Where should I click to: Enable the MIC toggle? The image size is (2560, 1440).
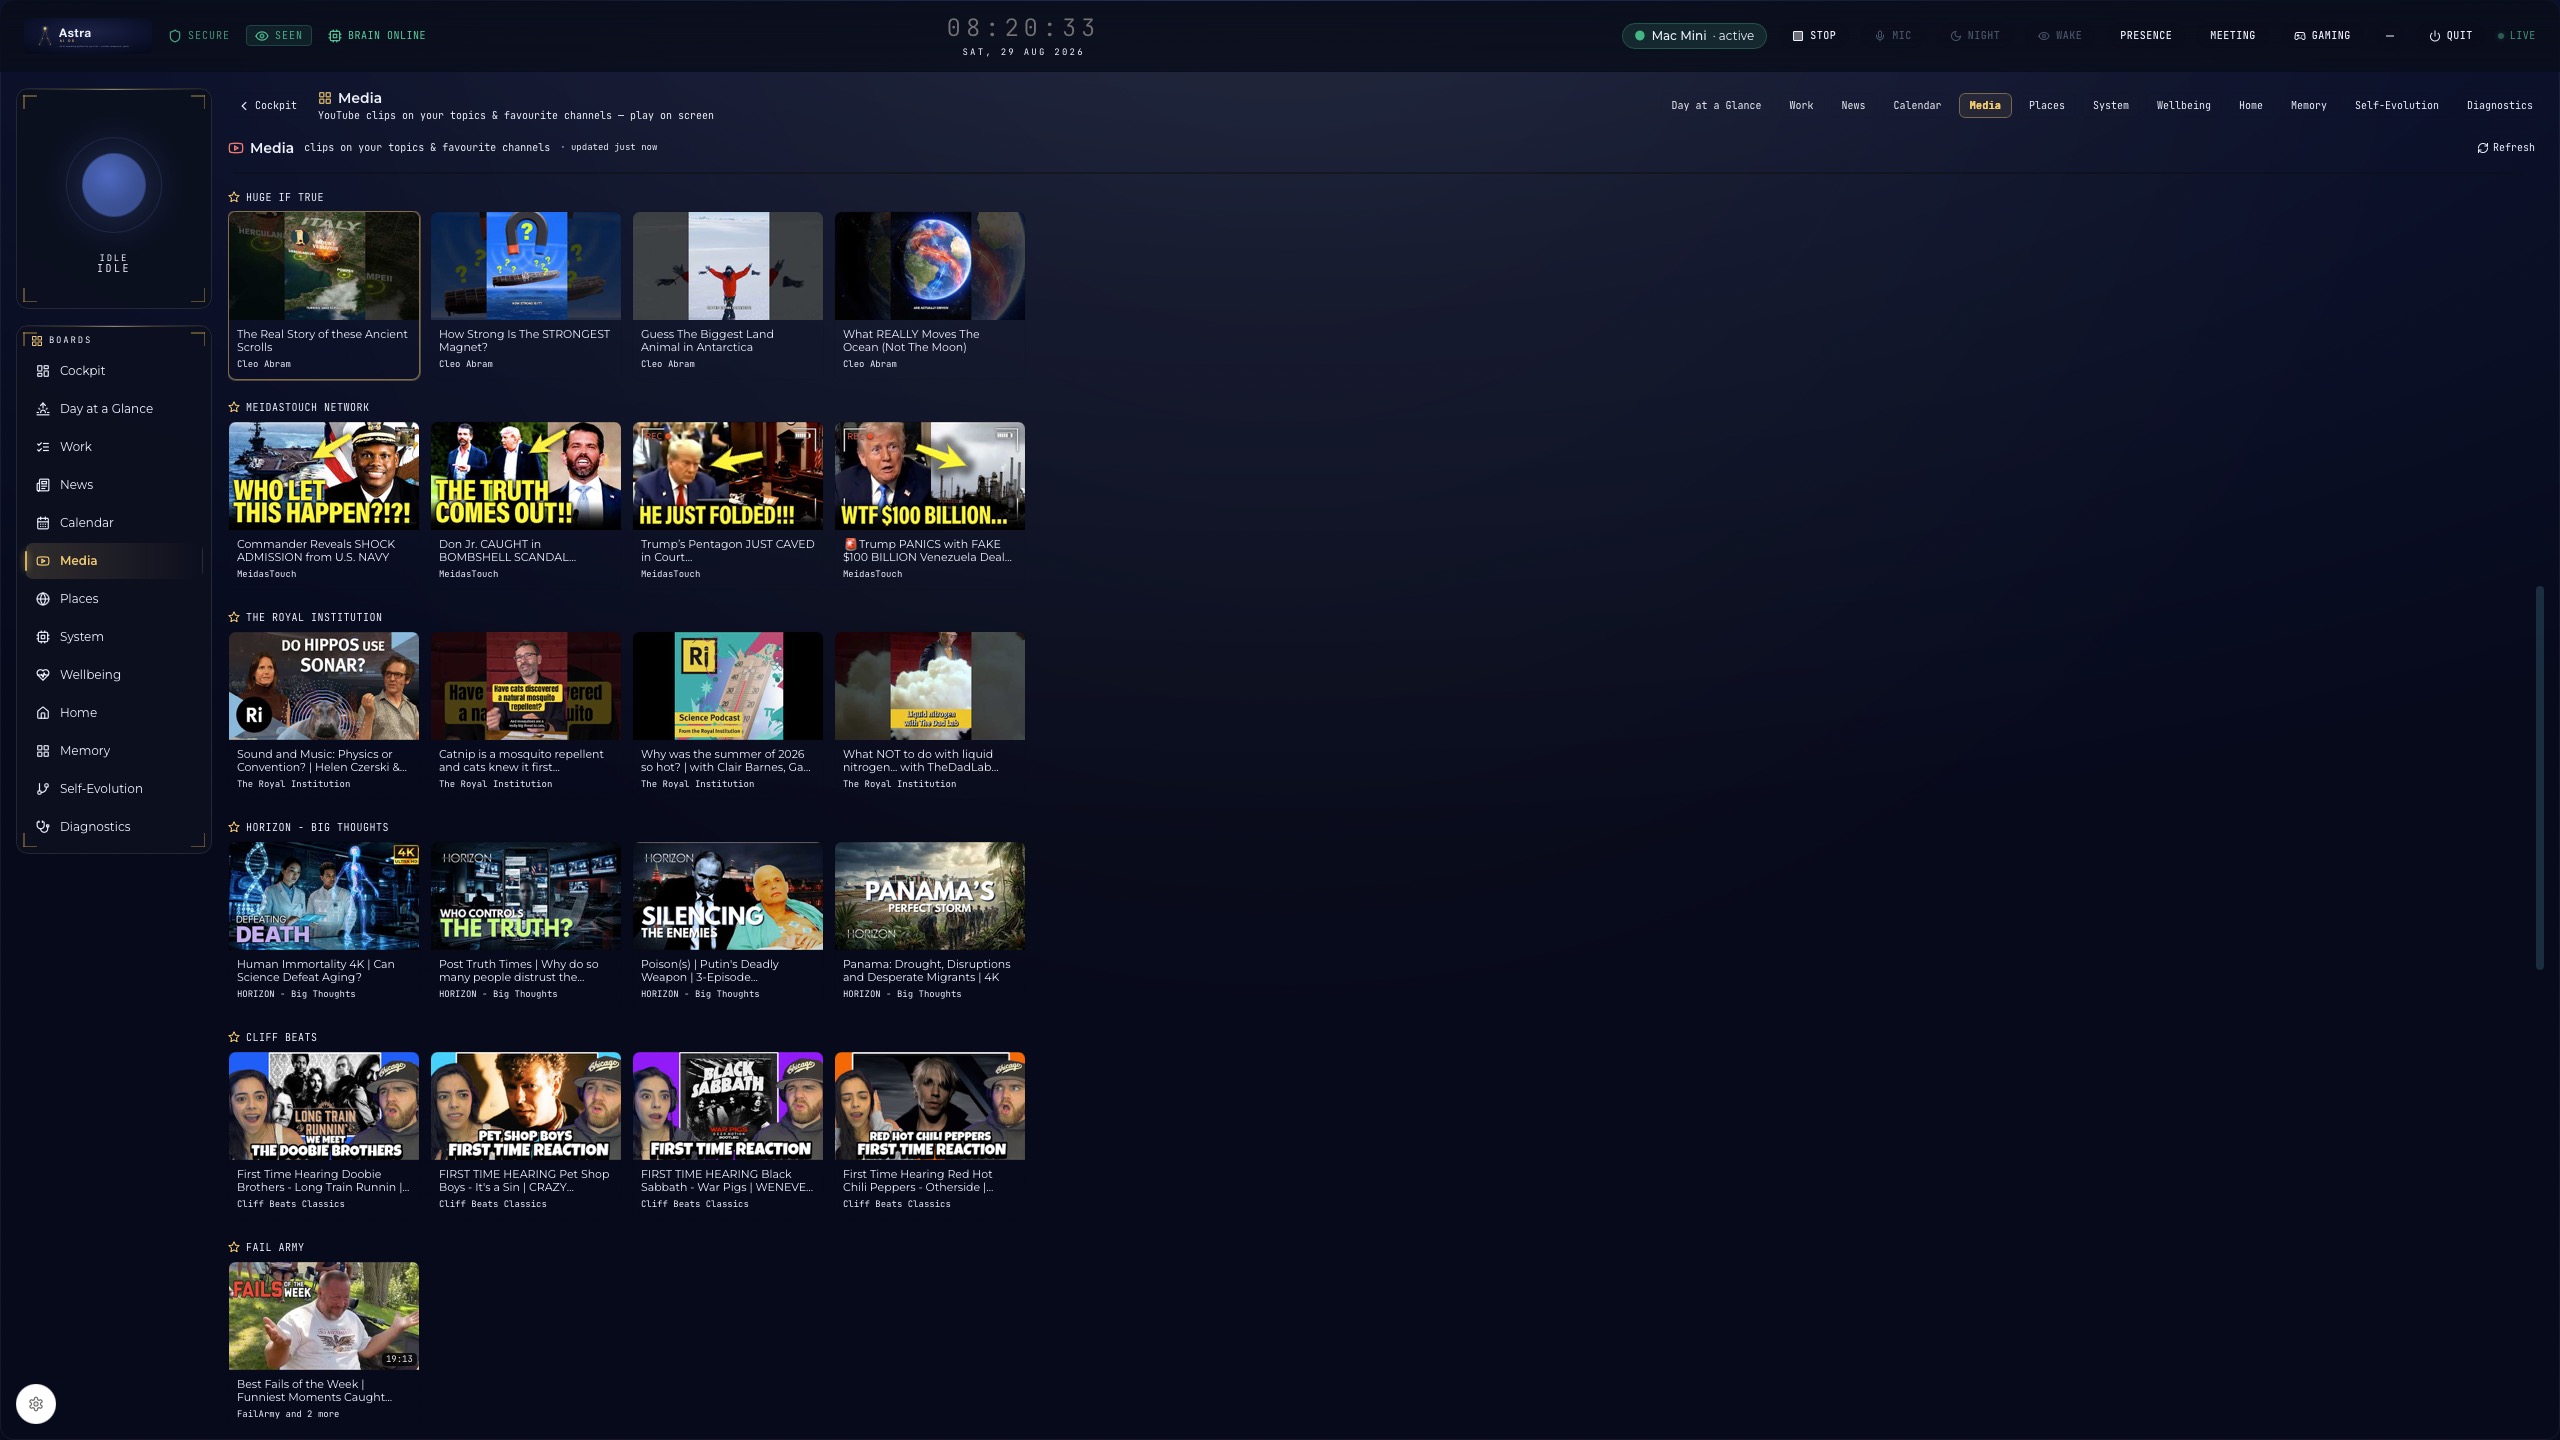1893,36
